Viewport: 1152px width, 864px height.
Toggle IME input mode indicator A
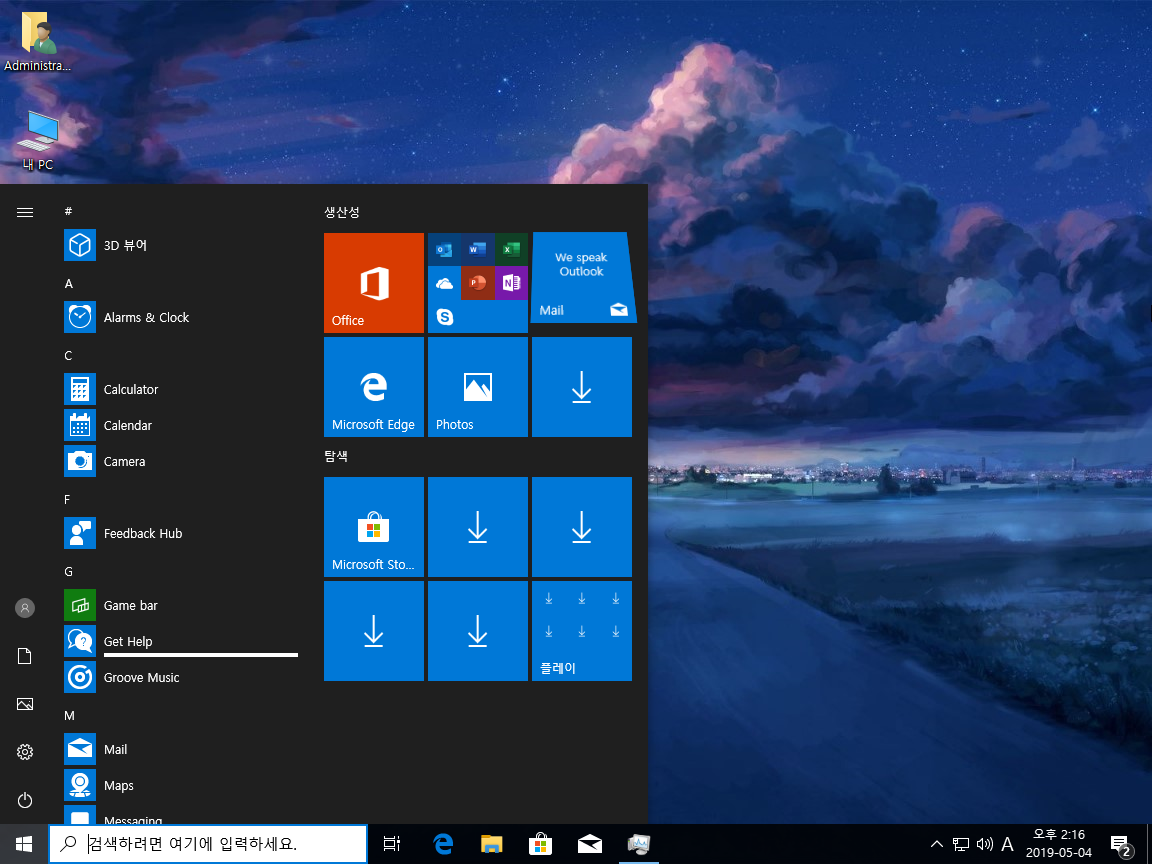coord(1007,844)
